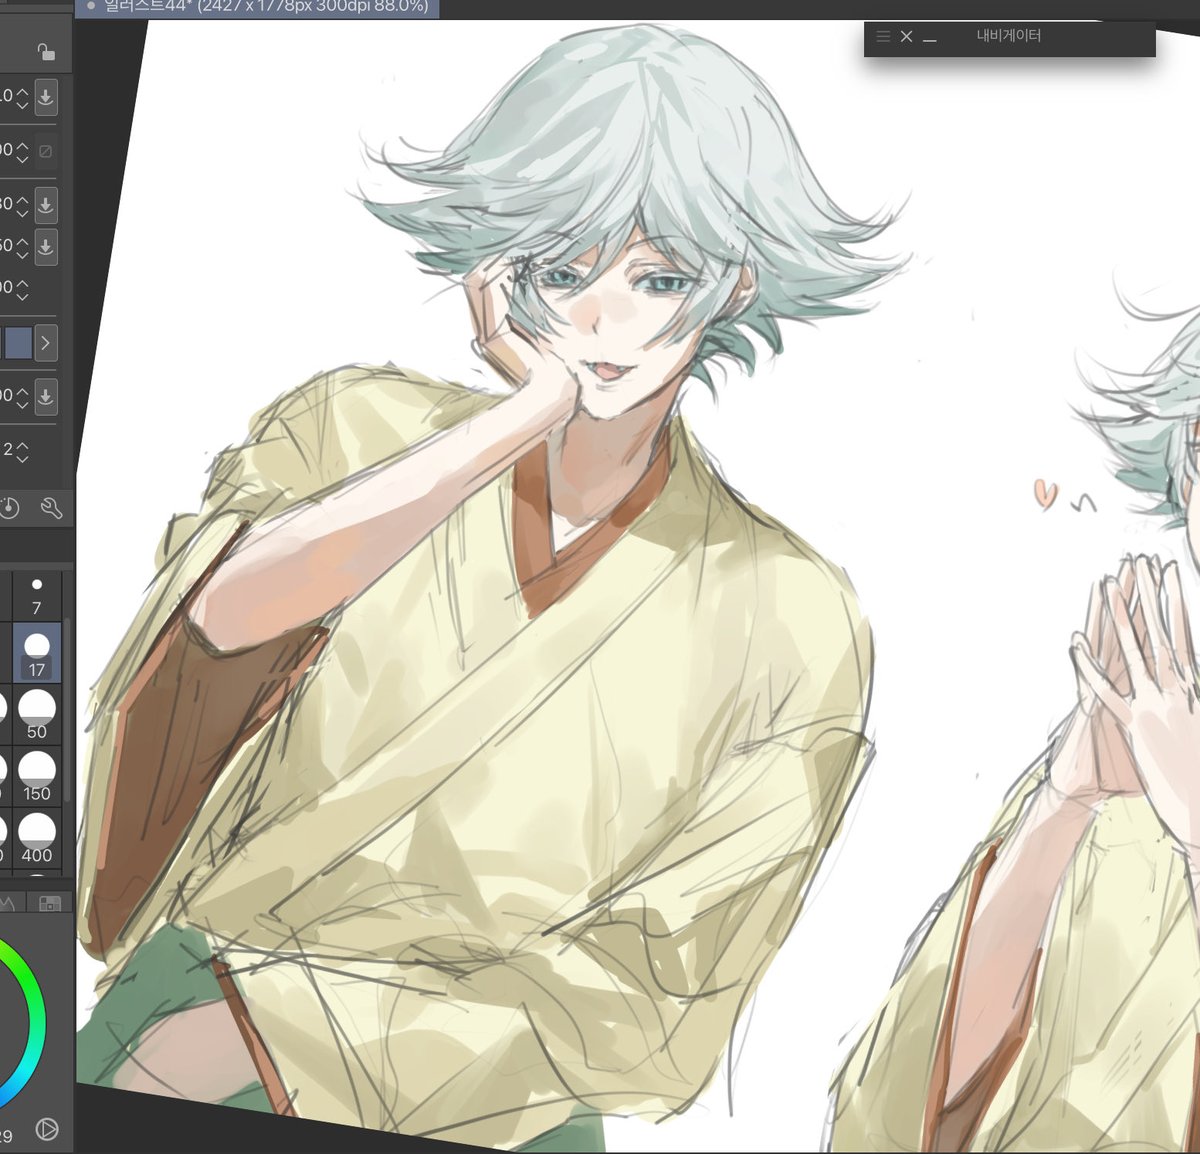1200x1154 pixels.
Task: Click the crossed-out square icon in the tool property panel
Action: click(x=46, y=151)
